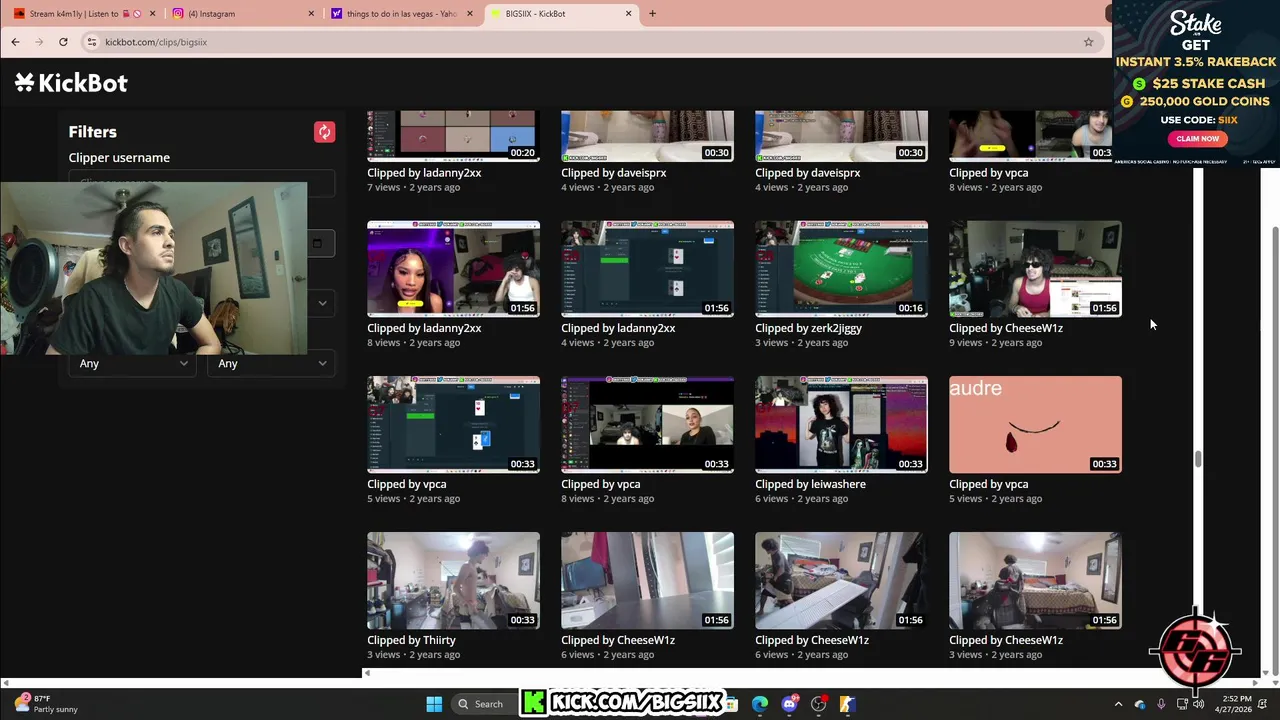1280x720 pixels.
Task: Open the calendar date picker icon in Filters
Action: [317, 243]
